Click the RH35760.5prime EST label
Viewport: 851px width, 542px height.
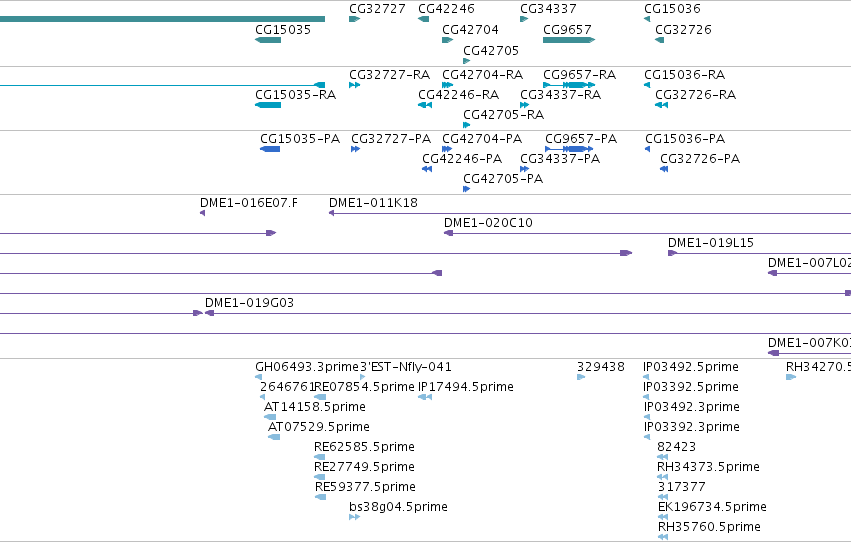(x=709, y=527)
